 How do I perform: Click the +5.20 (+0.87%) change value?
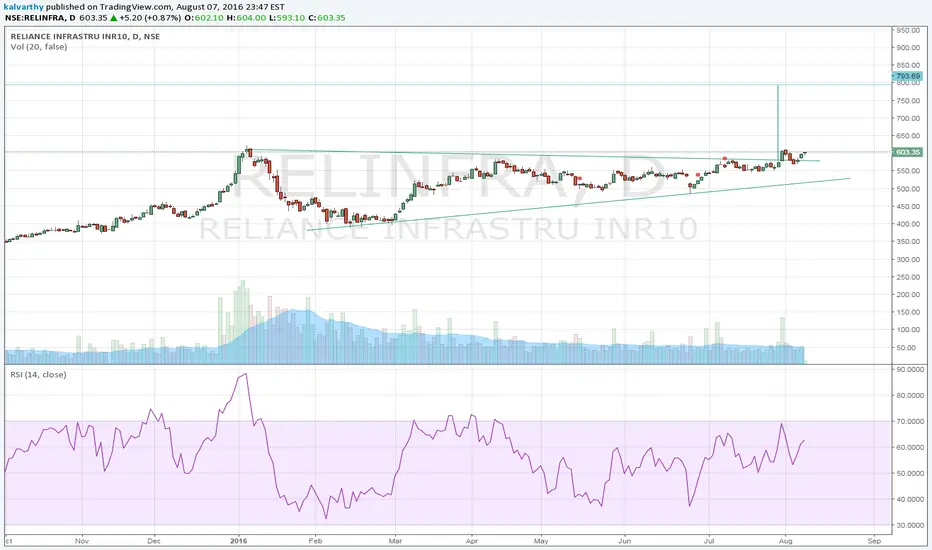pyautogui.click(x=150, y=18)
